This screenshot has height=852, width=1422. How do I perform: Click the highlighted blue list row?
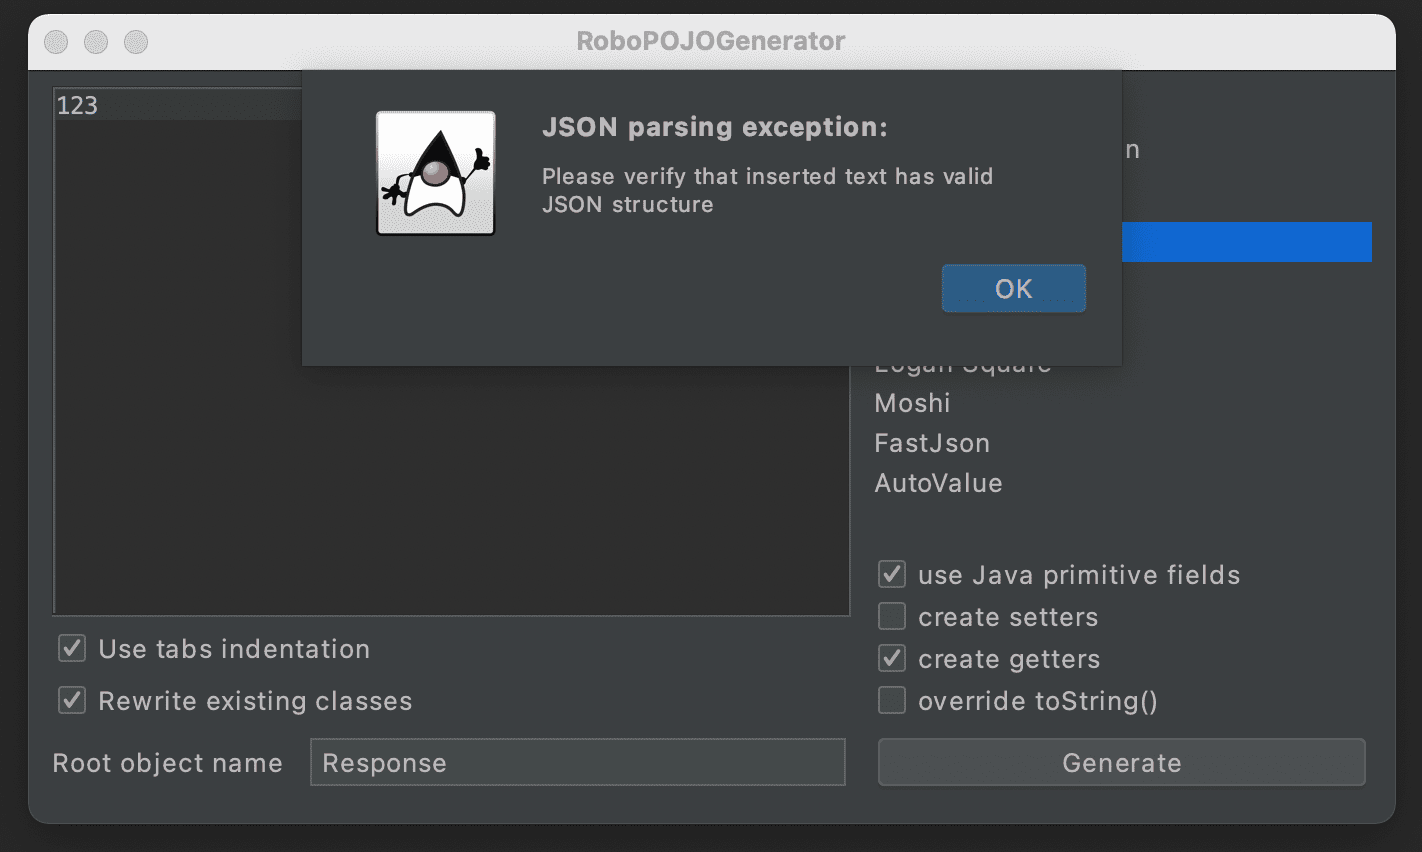pyautogui.click(x=1245, y=242)
